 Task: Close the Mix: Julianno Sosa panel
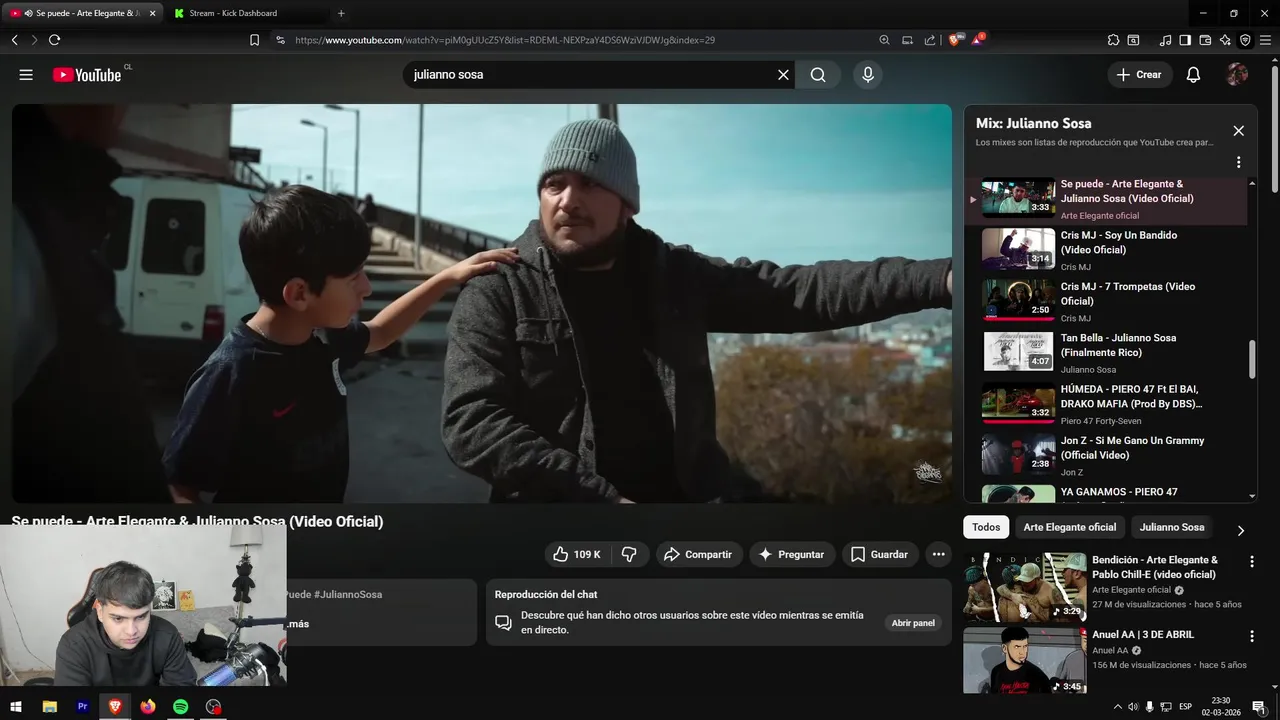1238,131
